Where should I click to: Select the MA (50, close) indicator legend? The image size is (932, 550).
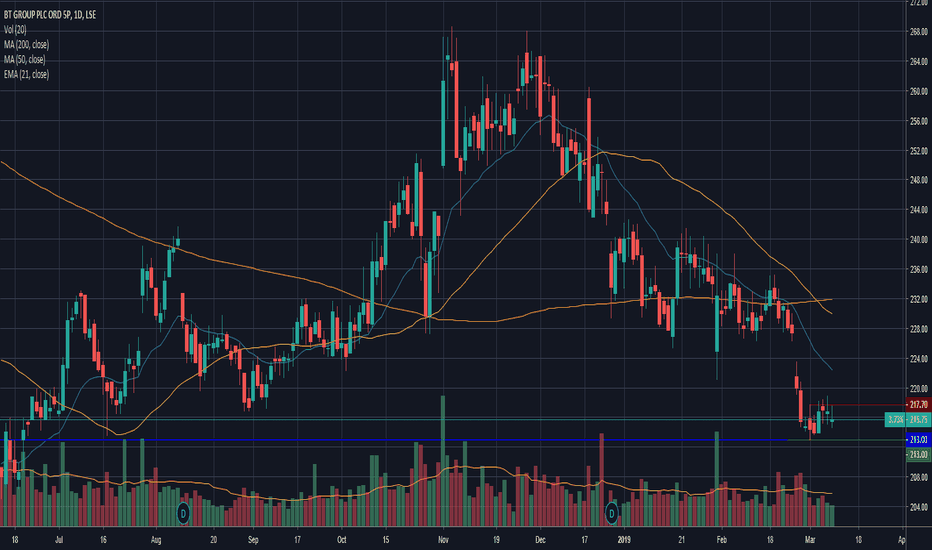pos(24,59)
